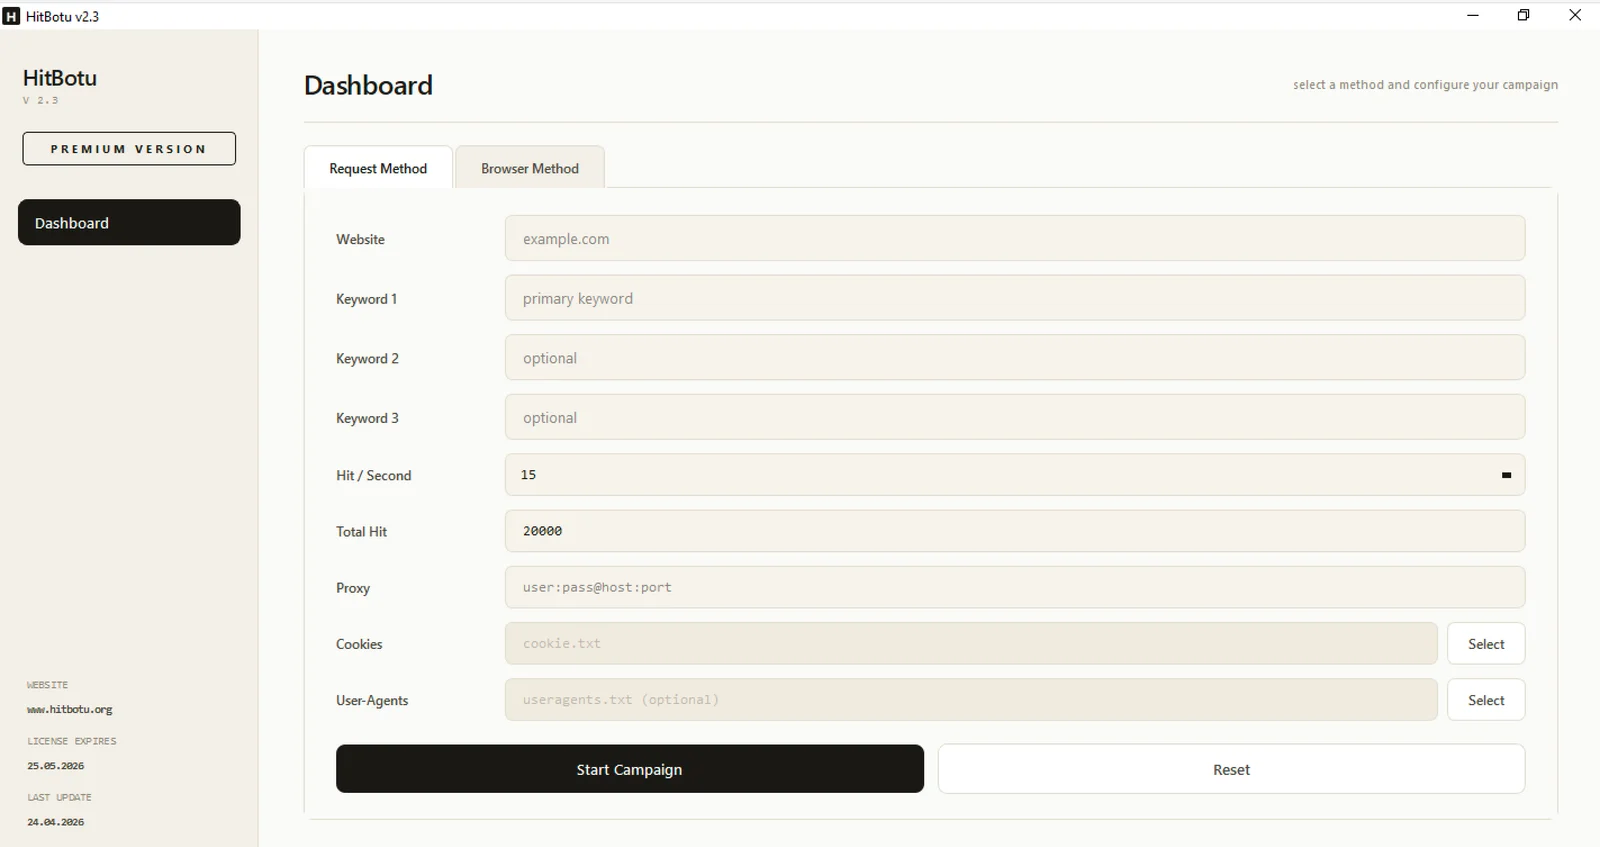Click the Keyword 1 primary keyword field
Screen dimensions: 1600x847
tap(1015, 298)
